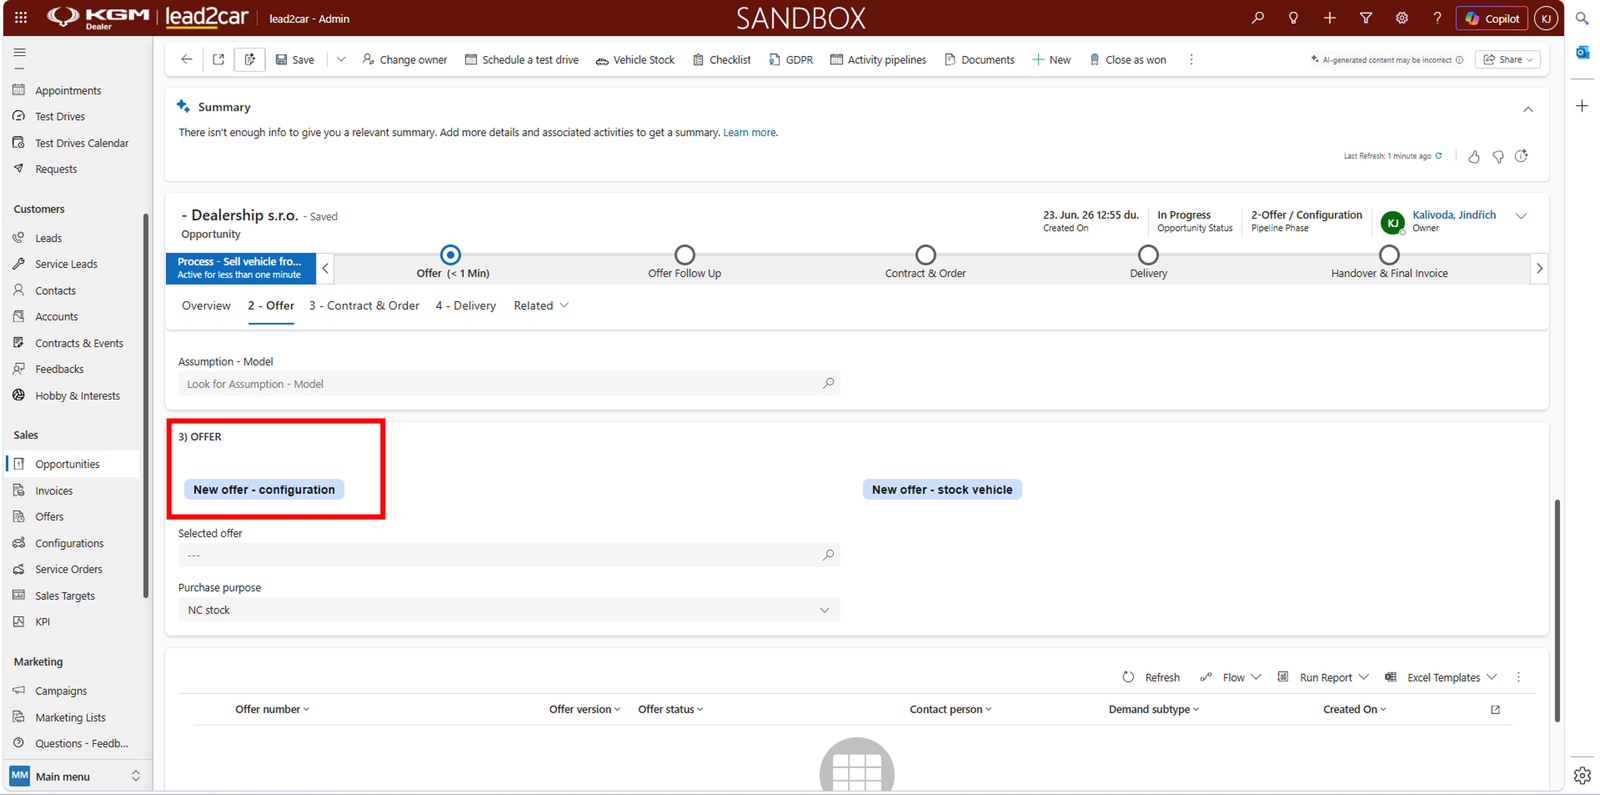Click the search magnifier in top bar
The height and width of the screenshot is (795, 1600).
(x=1257, y=18)
